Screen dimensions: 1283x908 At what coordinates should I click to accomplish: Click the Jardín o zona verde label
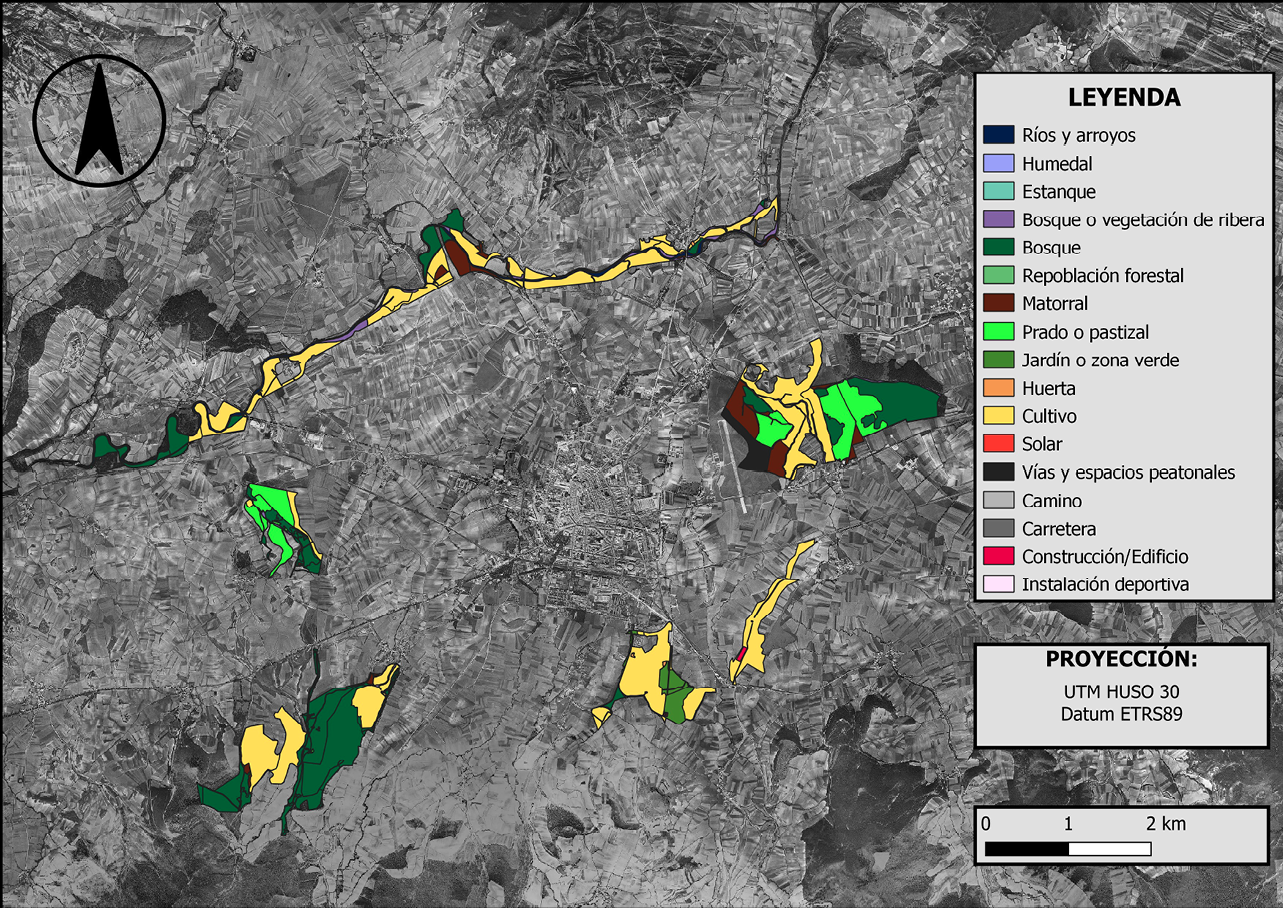pyautogui.click(x=1100, y=360)
